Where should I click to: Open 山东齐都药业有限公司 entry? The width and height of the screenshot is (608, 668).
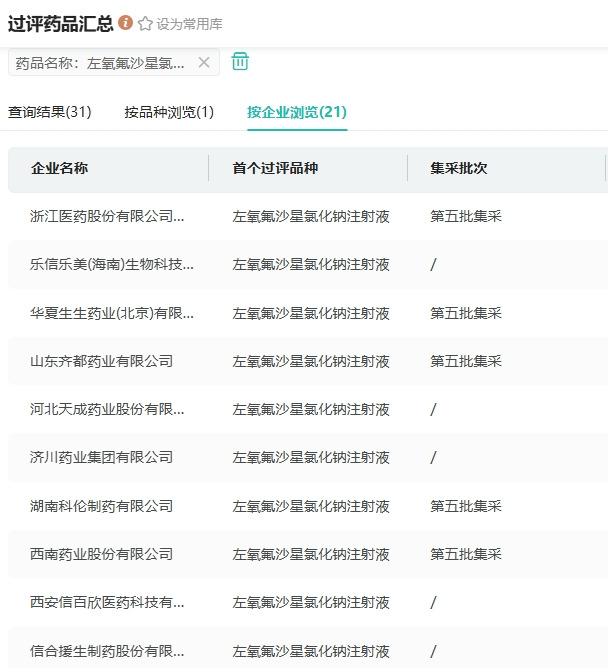click(102, 361)
